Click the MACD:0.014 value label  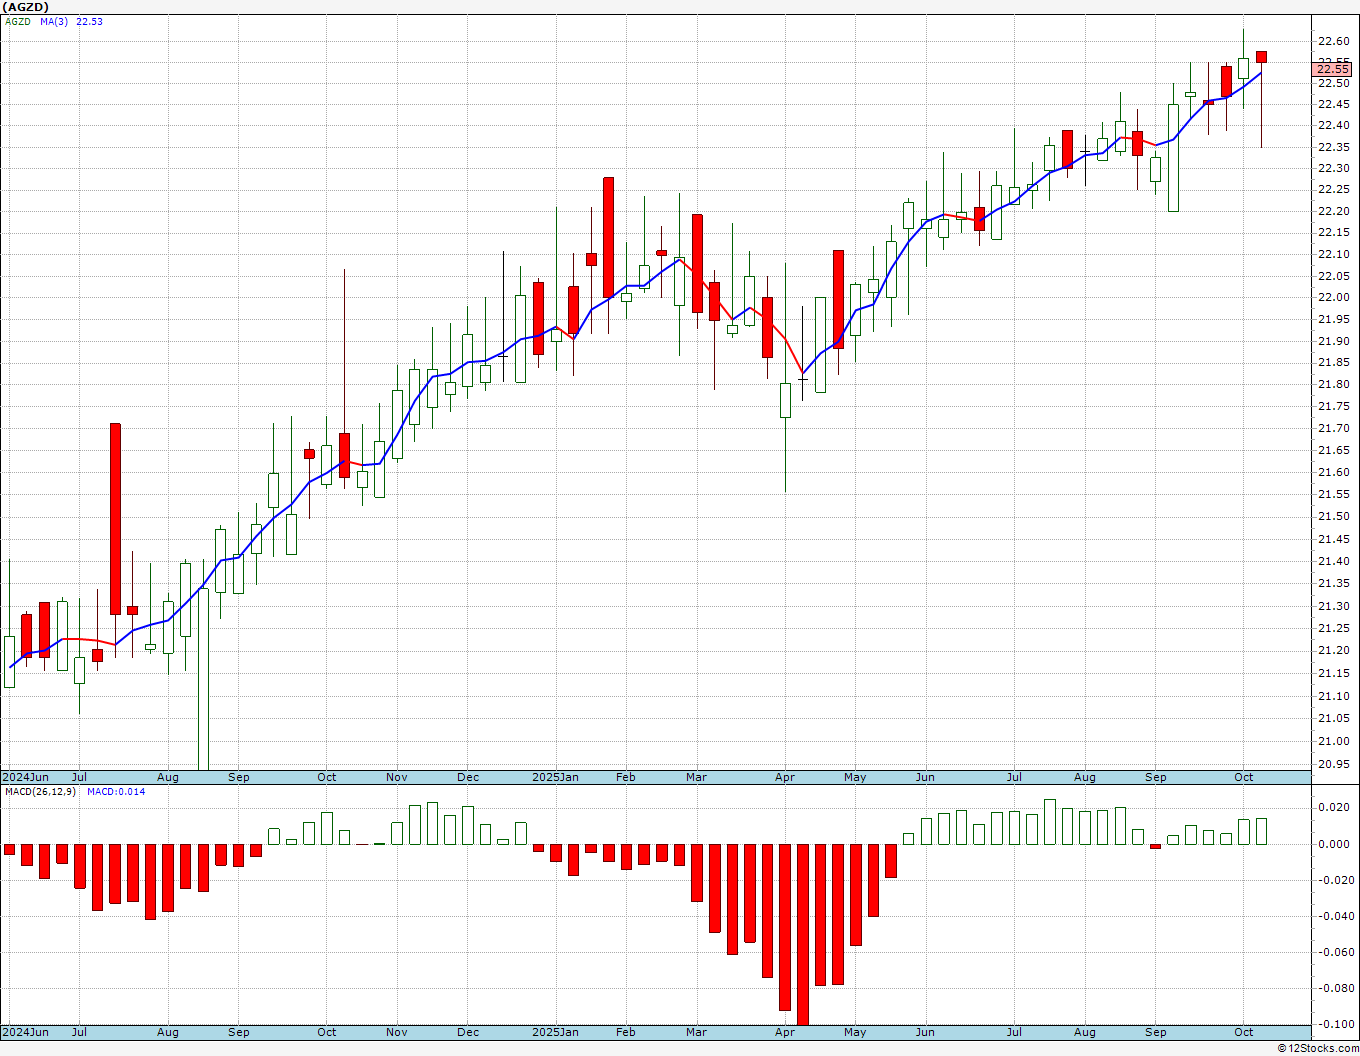pyautogui.click(x=116, y=791)
